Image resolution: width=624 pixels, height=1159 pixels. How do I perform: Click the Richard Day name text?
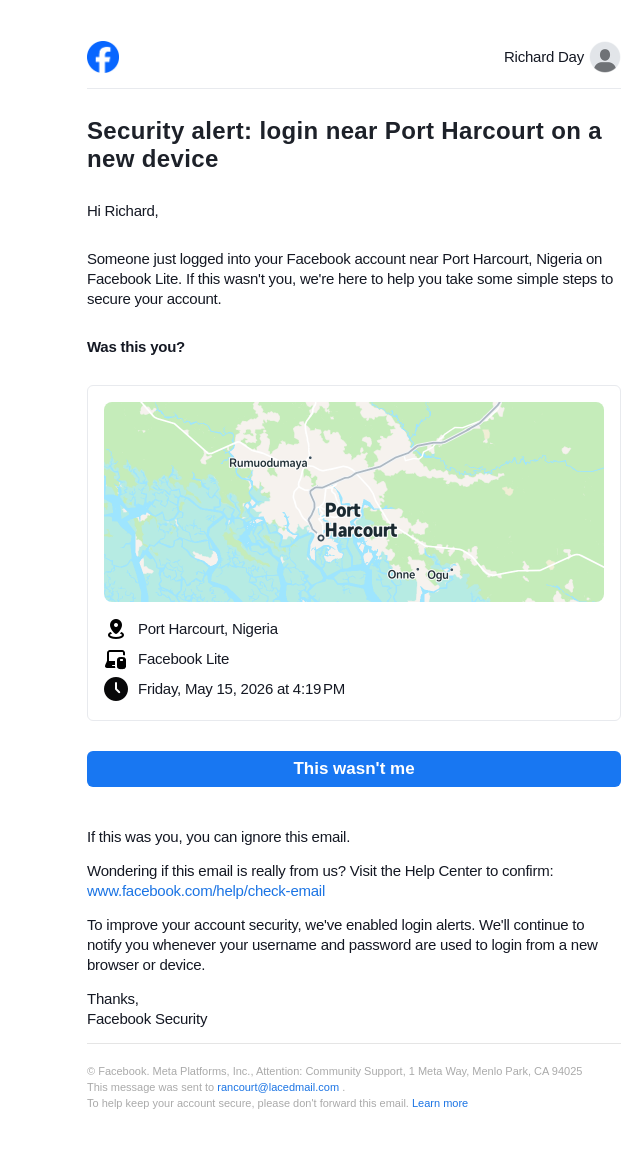[x=544, y=57]
